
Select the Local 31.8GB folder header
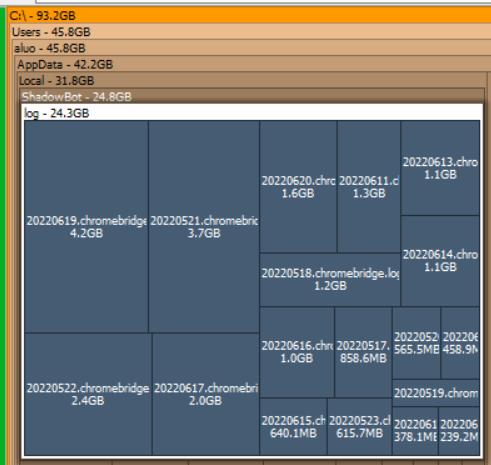(252, 80)
